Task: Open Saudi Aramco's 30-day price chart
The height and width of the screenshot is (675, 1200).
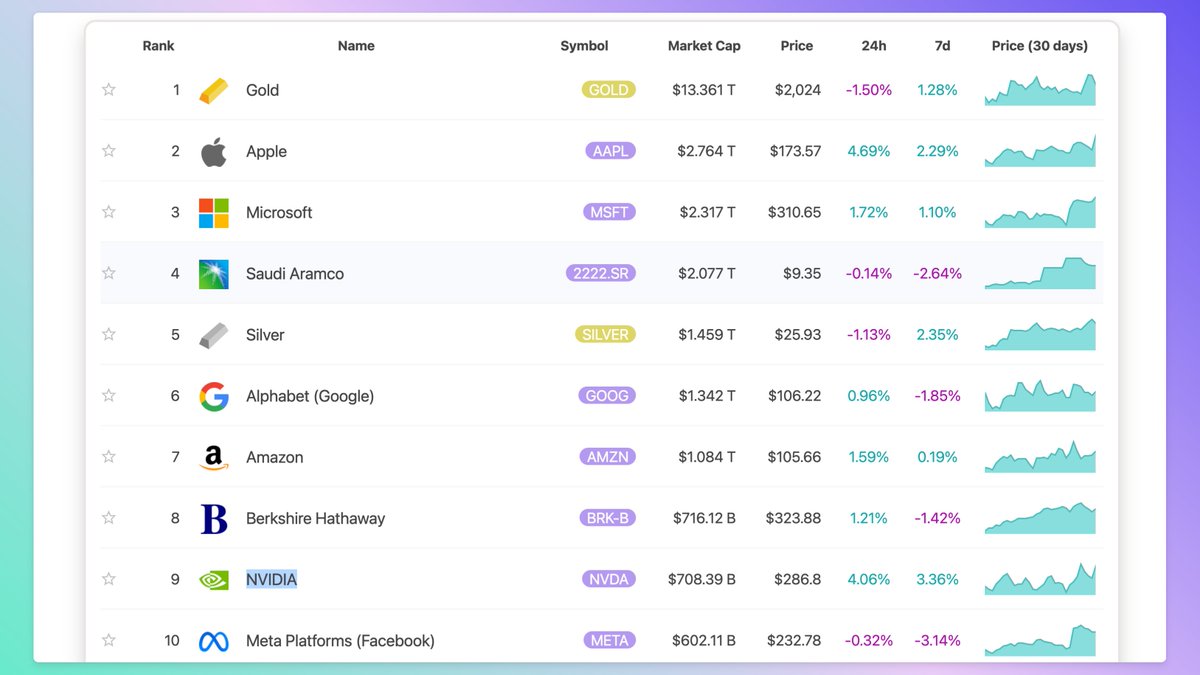Action: coord(1040,273)
